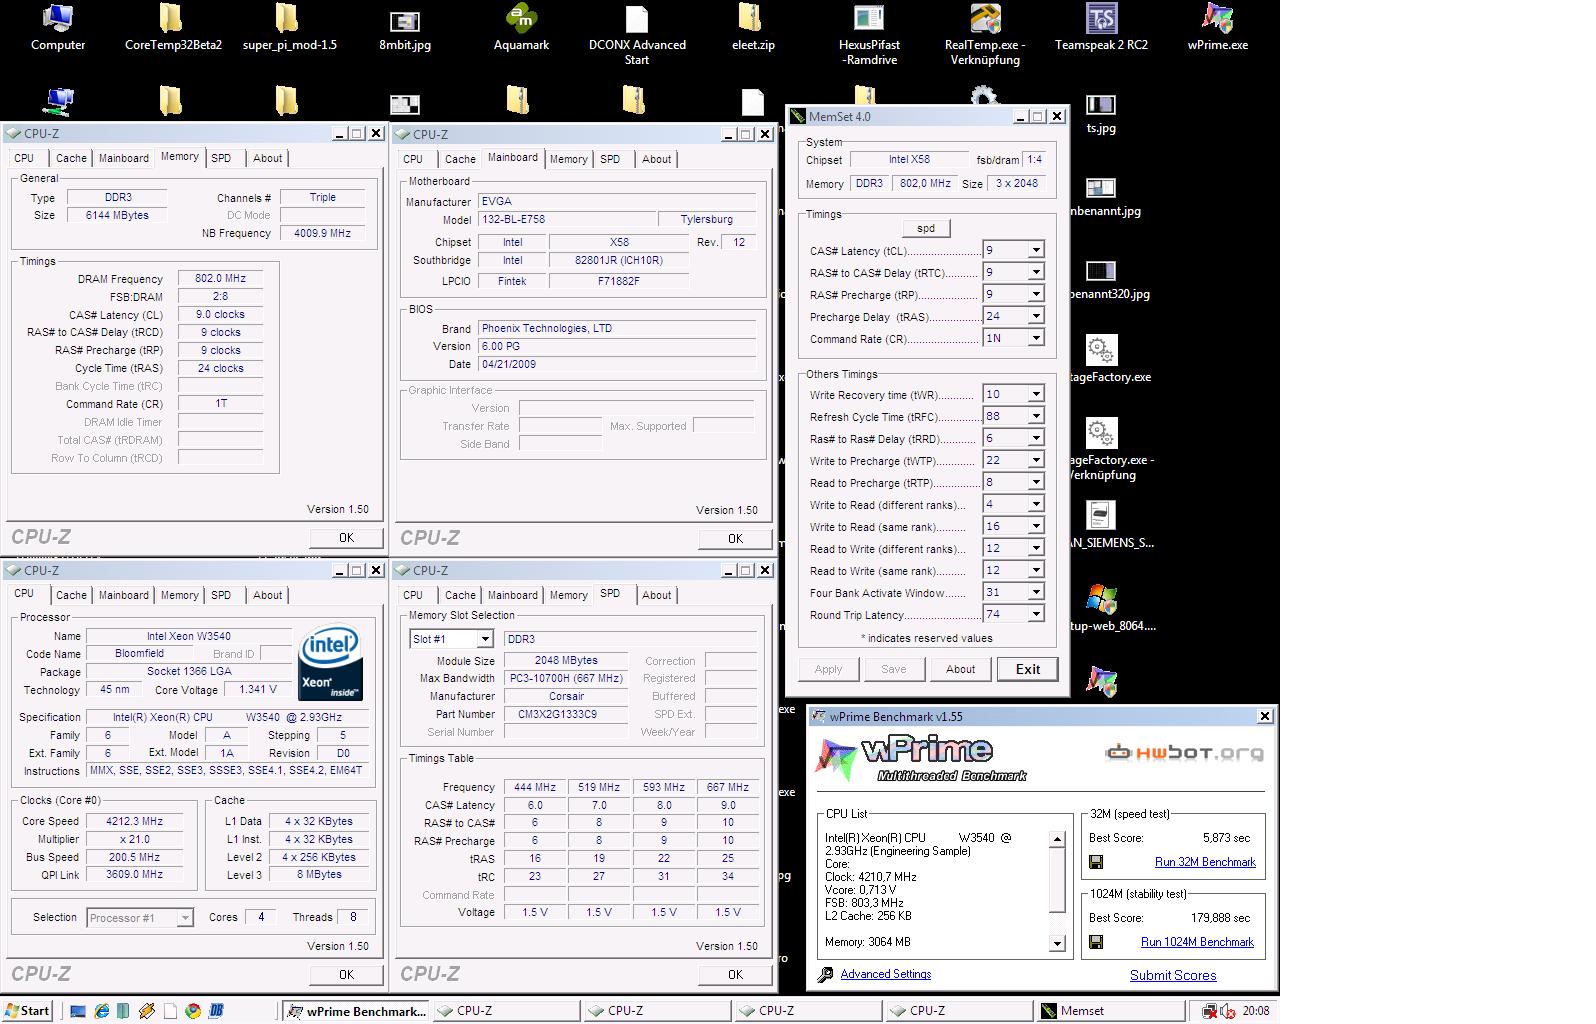
Task: Open the eleet.zip archive icon
Action: click(752, 27)
